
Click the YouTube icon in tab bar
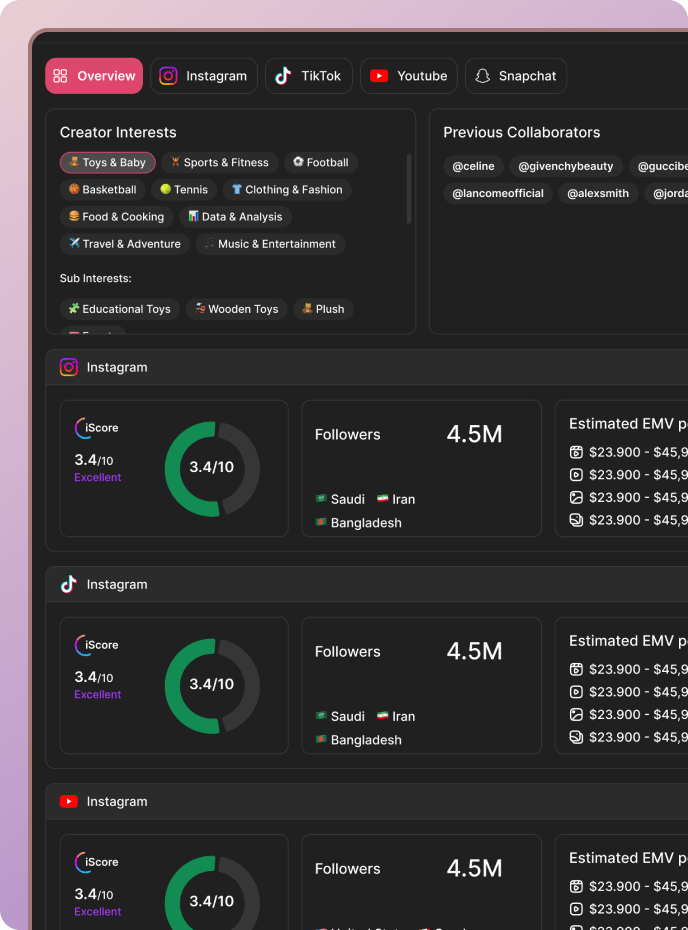(x=379, y=76)
